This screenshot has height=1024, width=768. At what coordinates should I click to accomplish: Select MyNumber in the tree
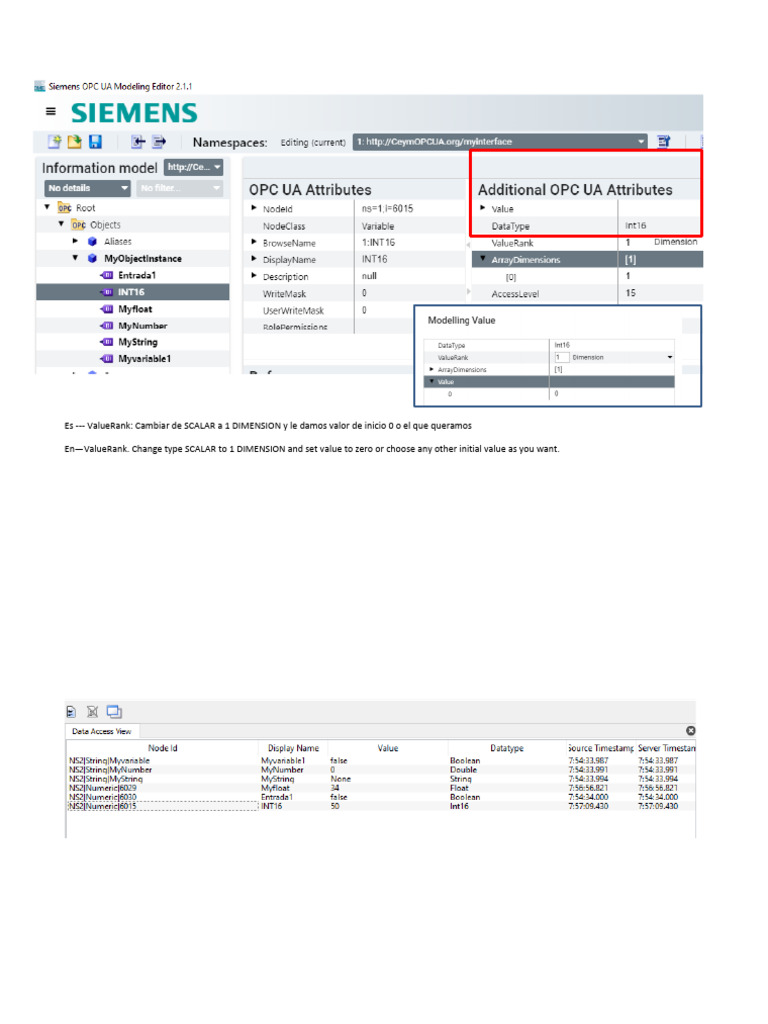click(143, 325)
